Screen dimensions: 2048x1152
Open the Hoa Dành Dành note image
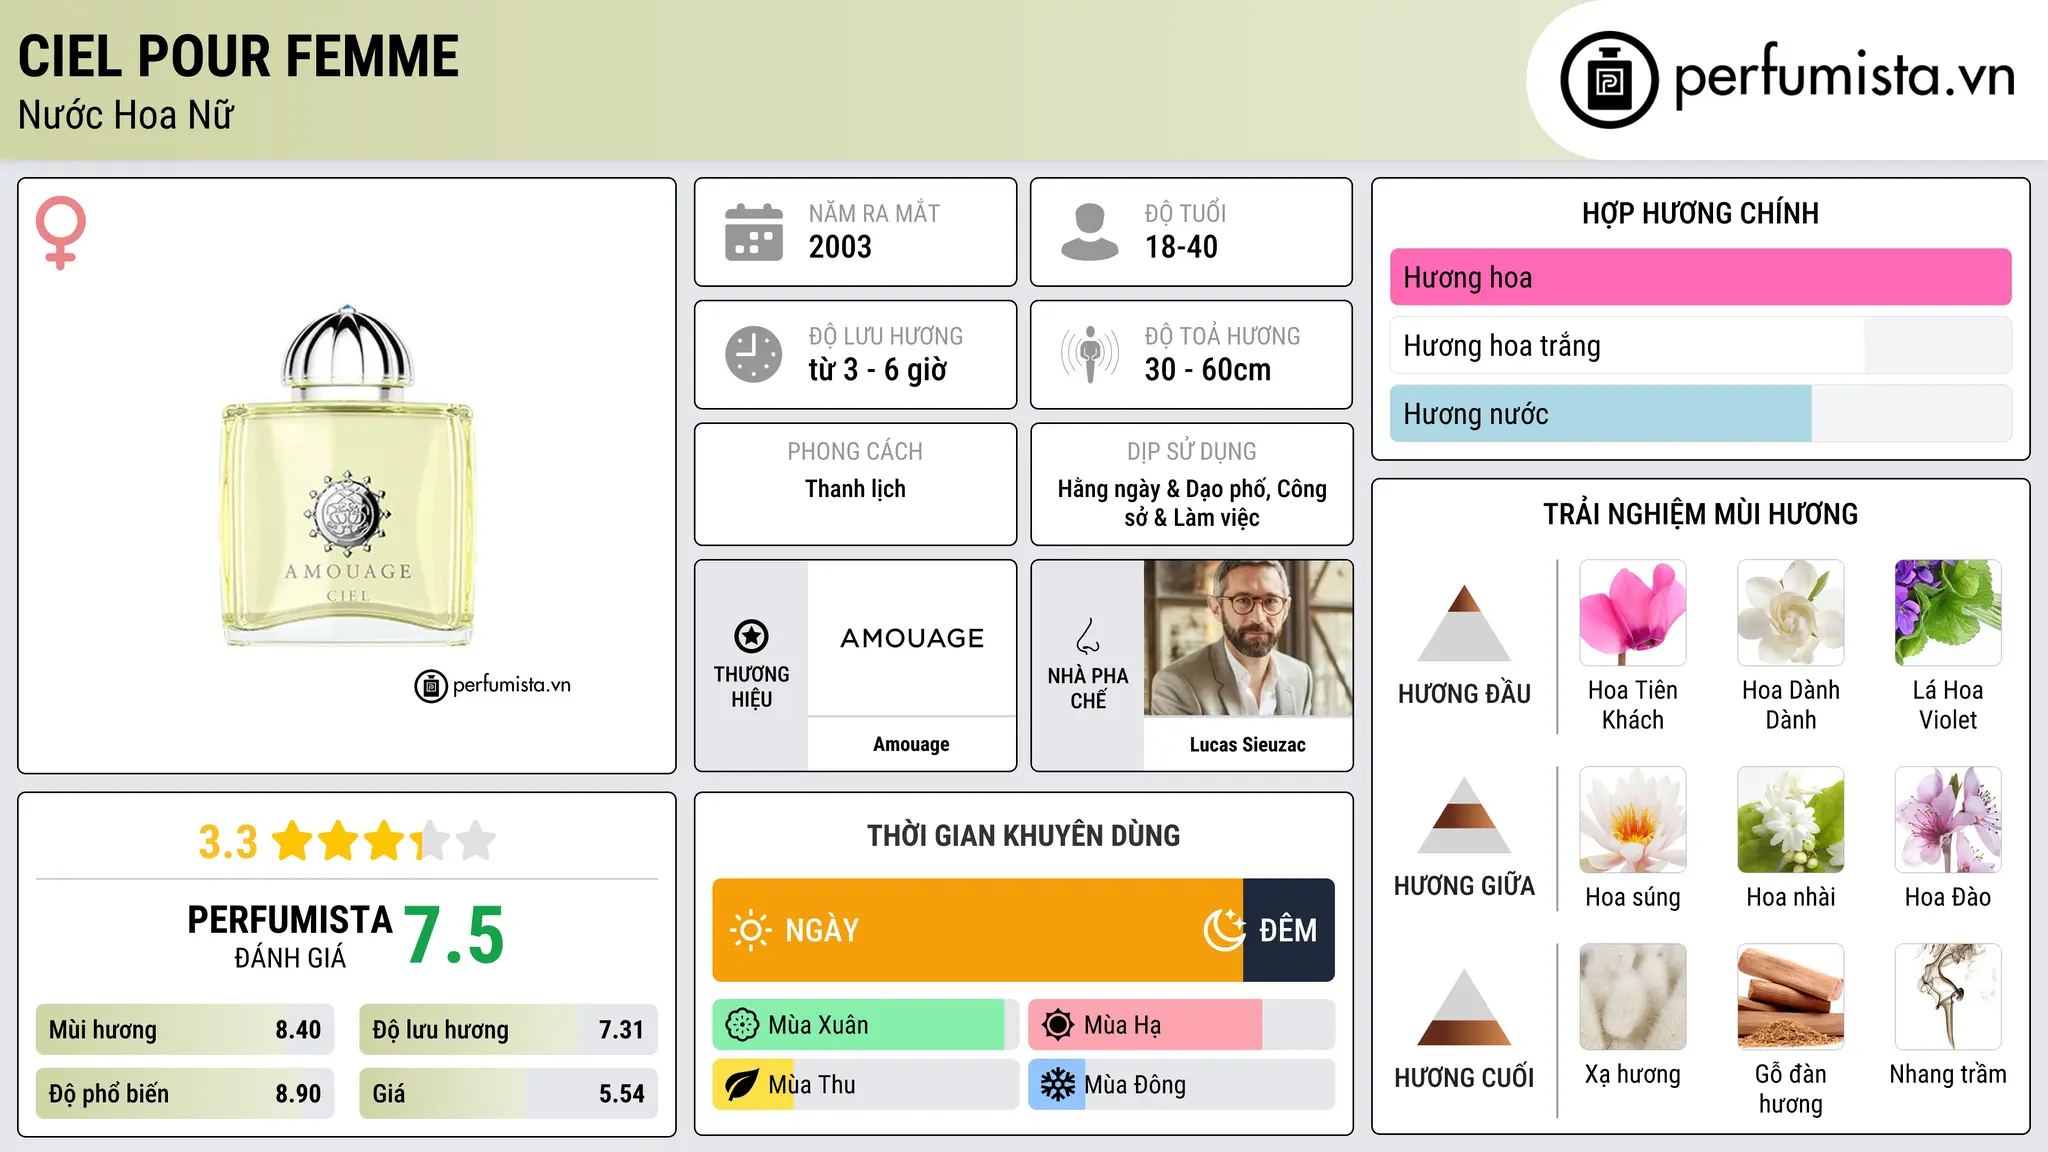[1791, 613]
